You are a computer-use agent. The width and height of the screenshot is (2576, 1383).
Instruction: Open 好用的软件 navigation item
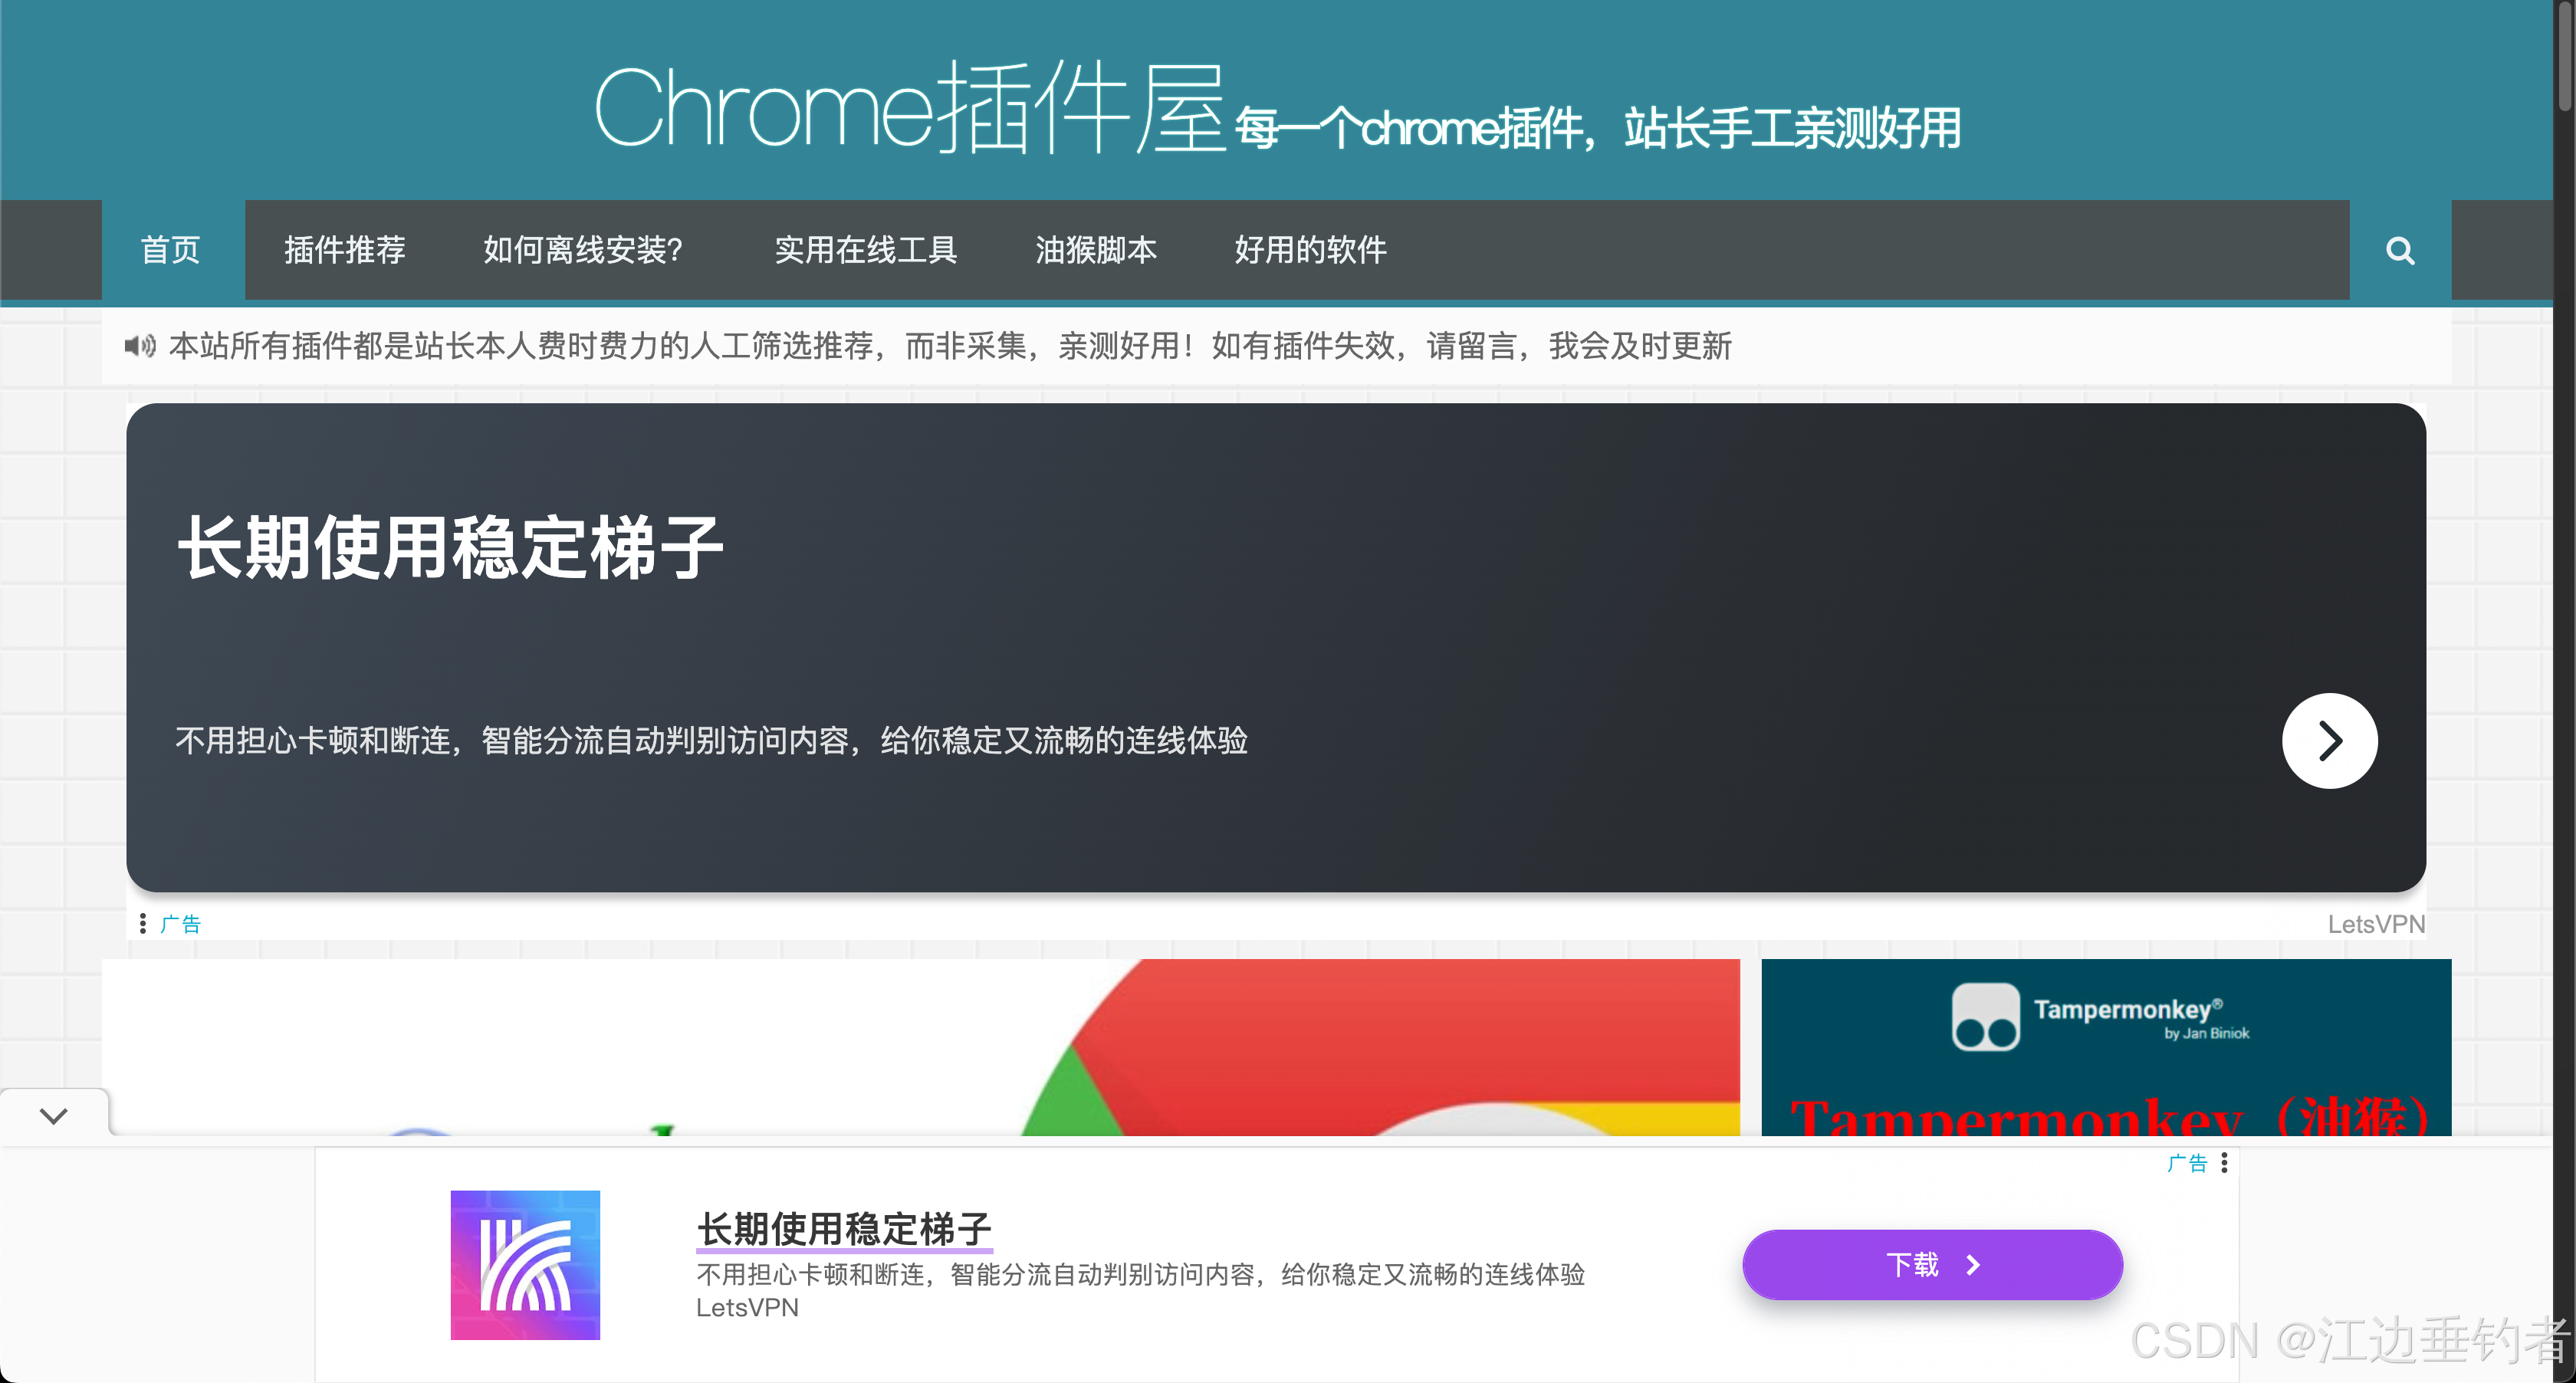[x=1310, y=250]
